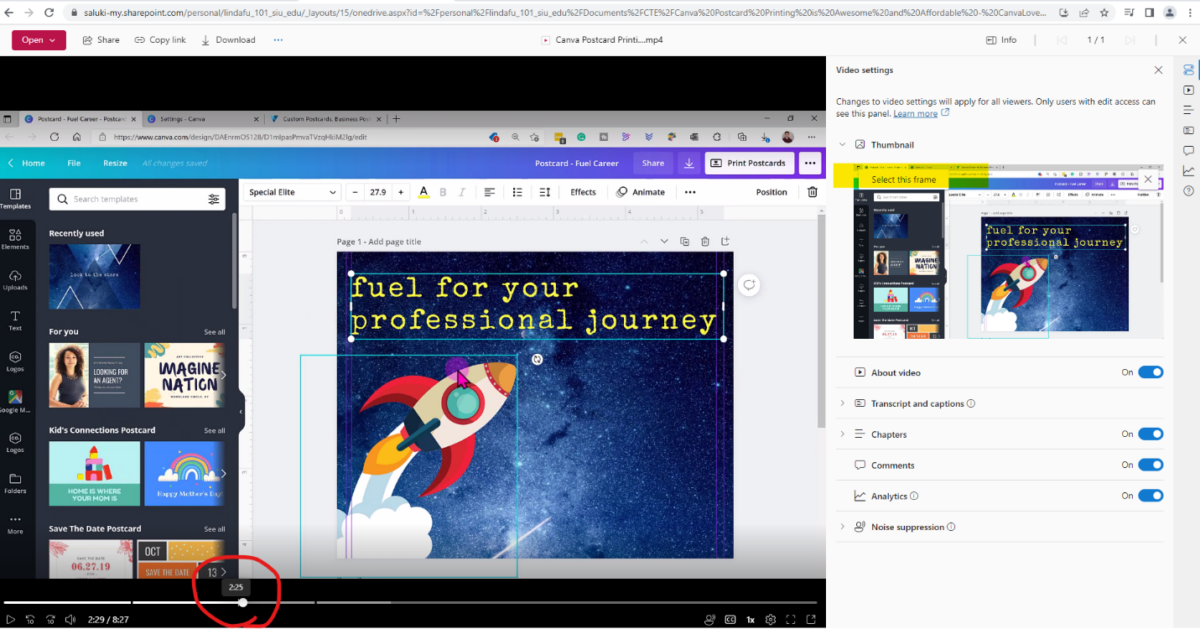Click the Print Postcards button

pos(749,162)
